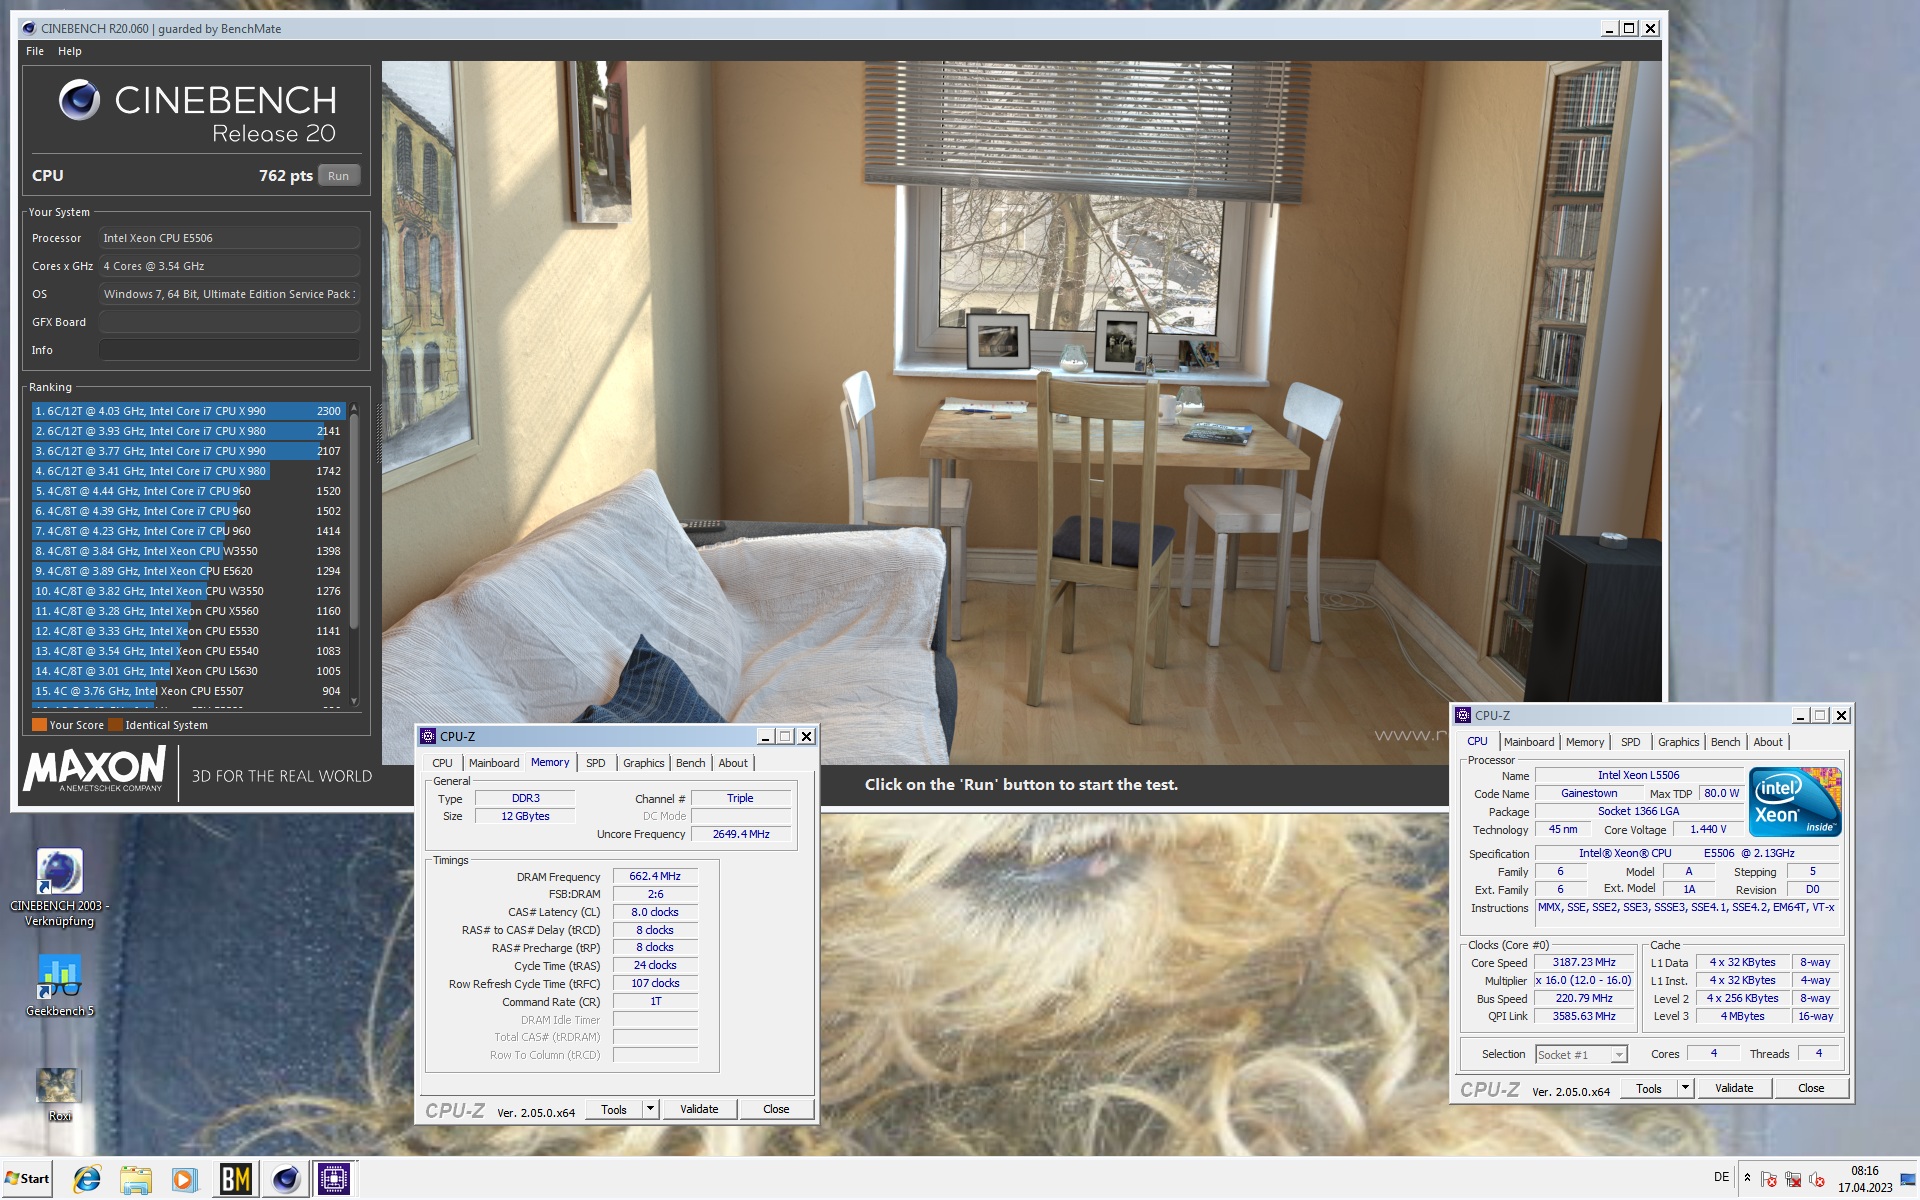Viewport: 1920px width, 1200px height.
Task: Open the Windows Start button
Action: tap(27, 1178)
